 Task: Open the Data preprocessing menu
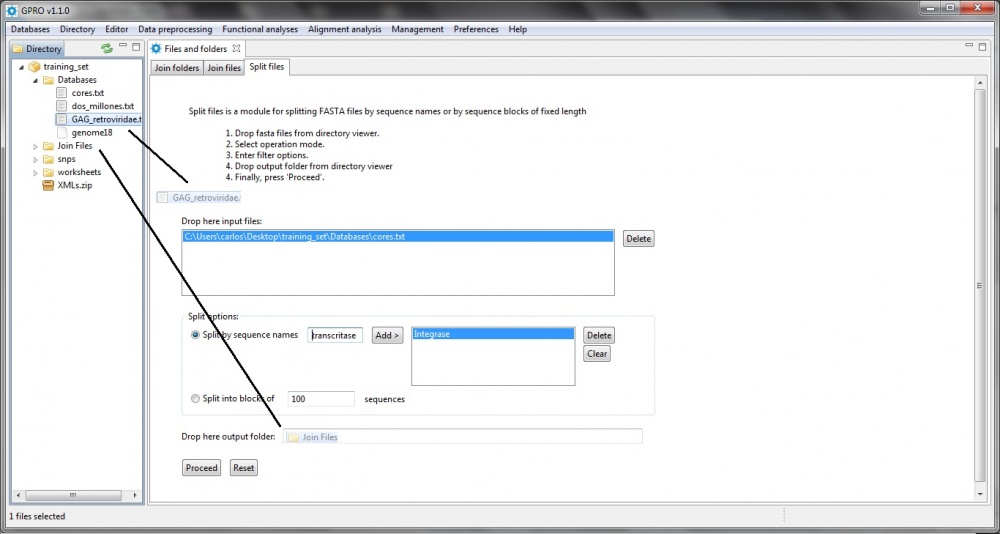pos(175,29)
